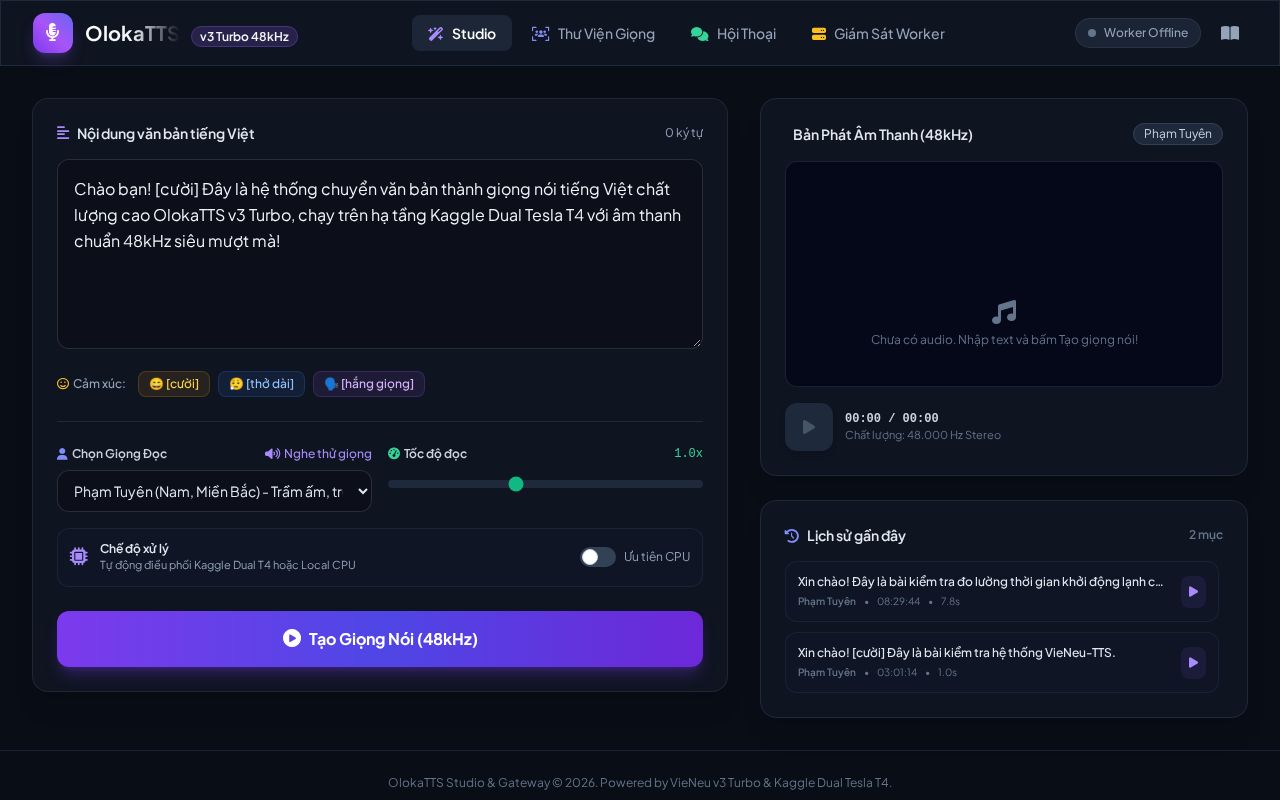This screenshot has height=800, width=1280.
Task: Click the person icon beside Chọn Giọng Đọc
Action: point(62,454)
